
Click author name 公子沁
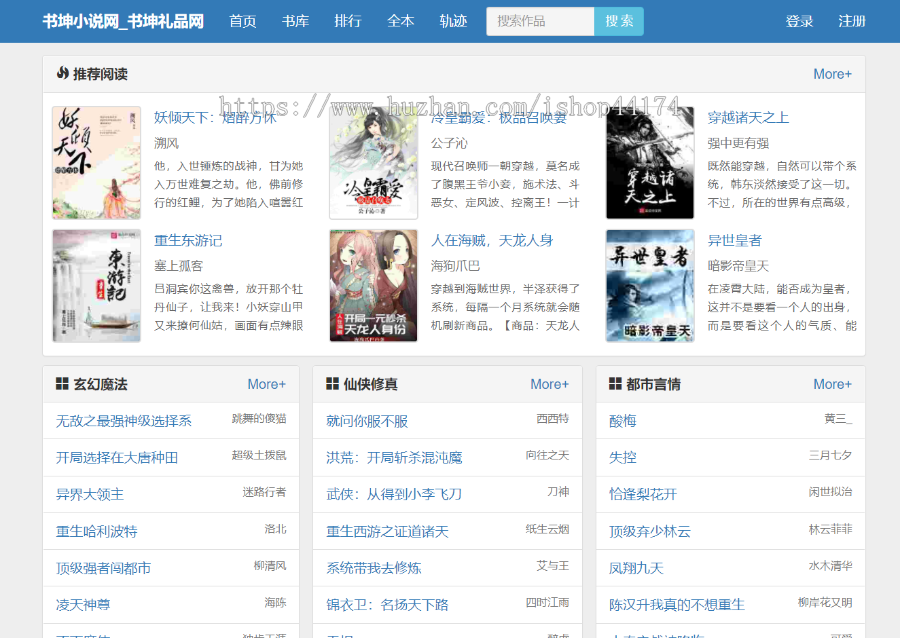click(449, 143)
